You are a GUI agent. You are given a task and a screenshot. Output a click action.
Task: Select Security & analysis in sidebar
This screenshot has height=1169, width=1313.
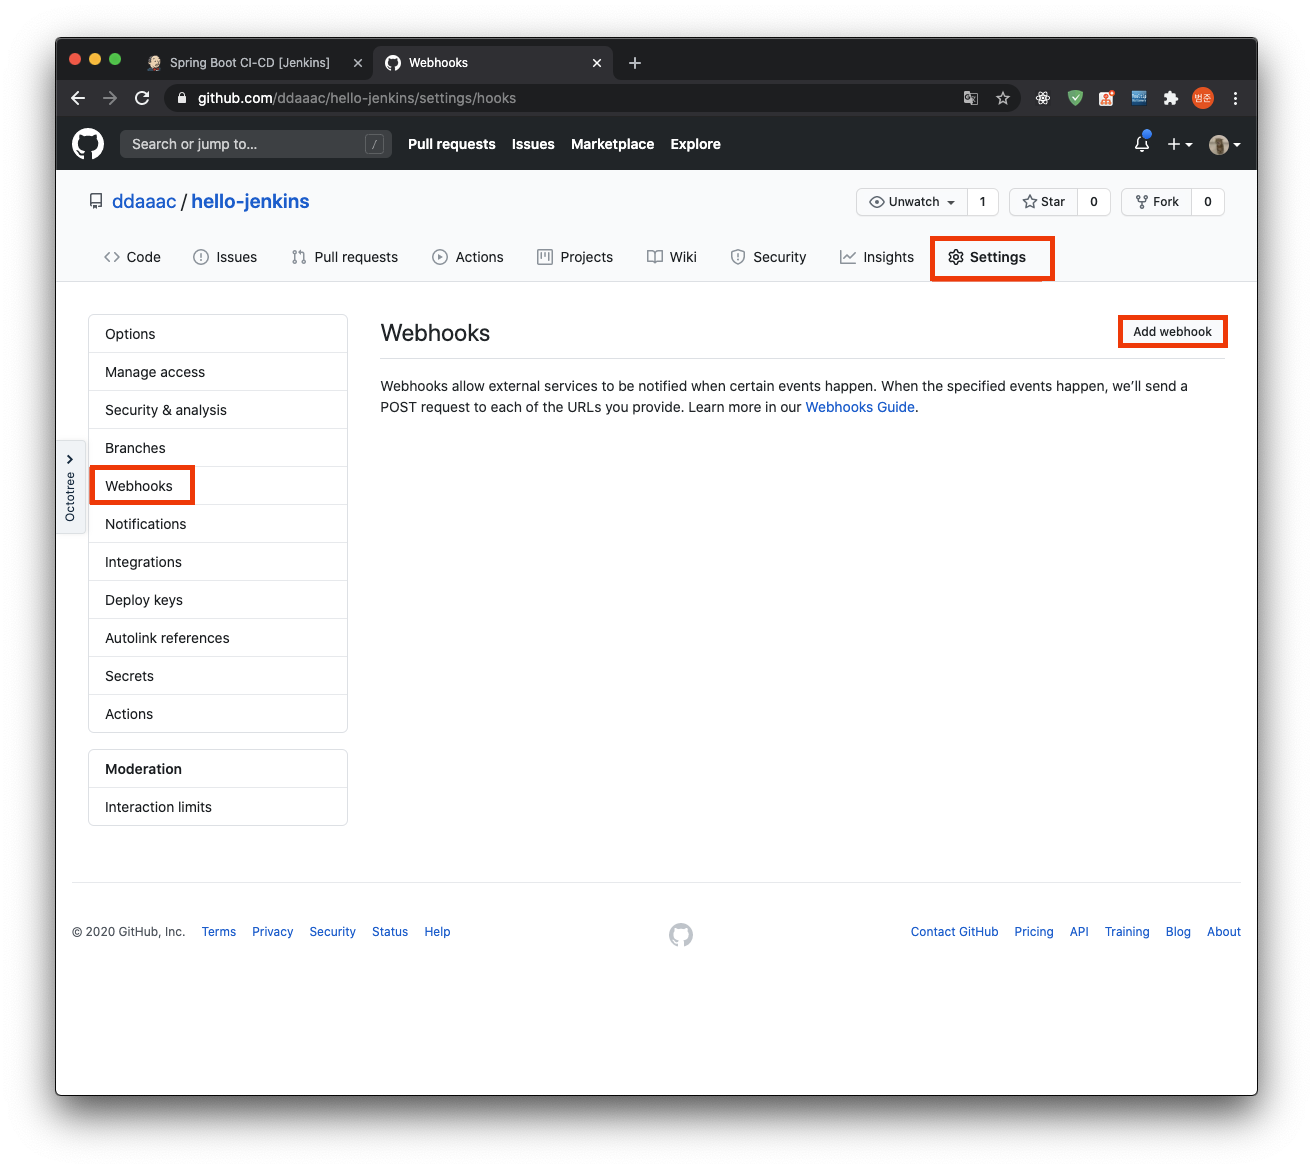[x=218, y=410]
